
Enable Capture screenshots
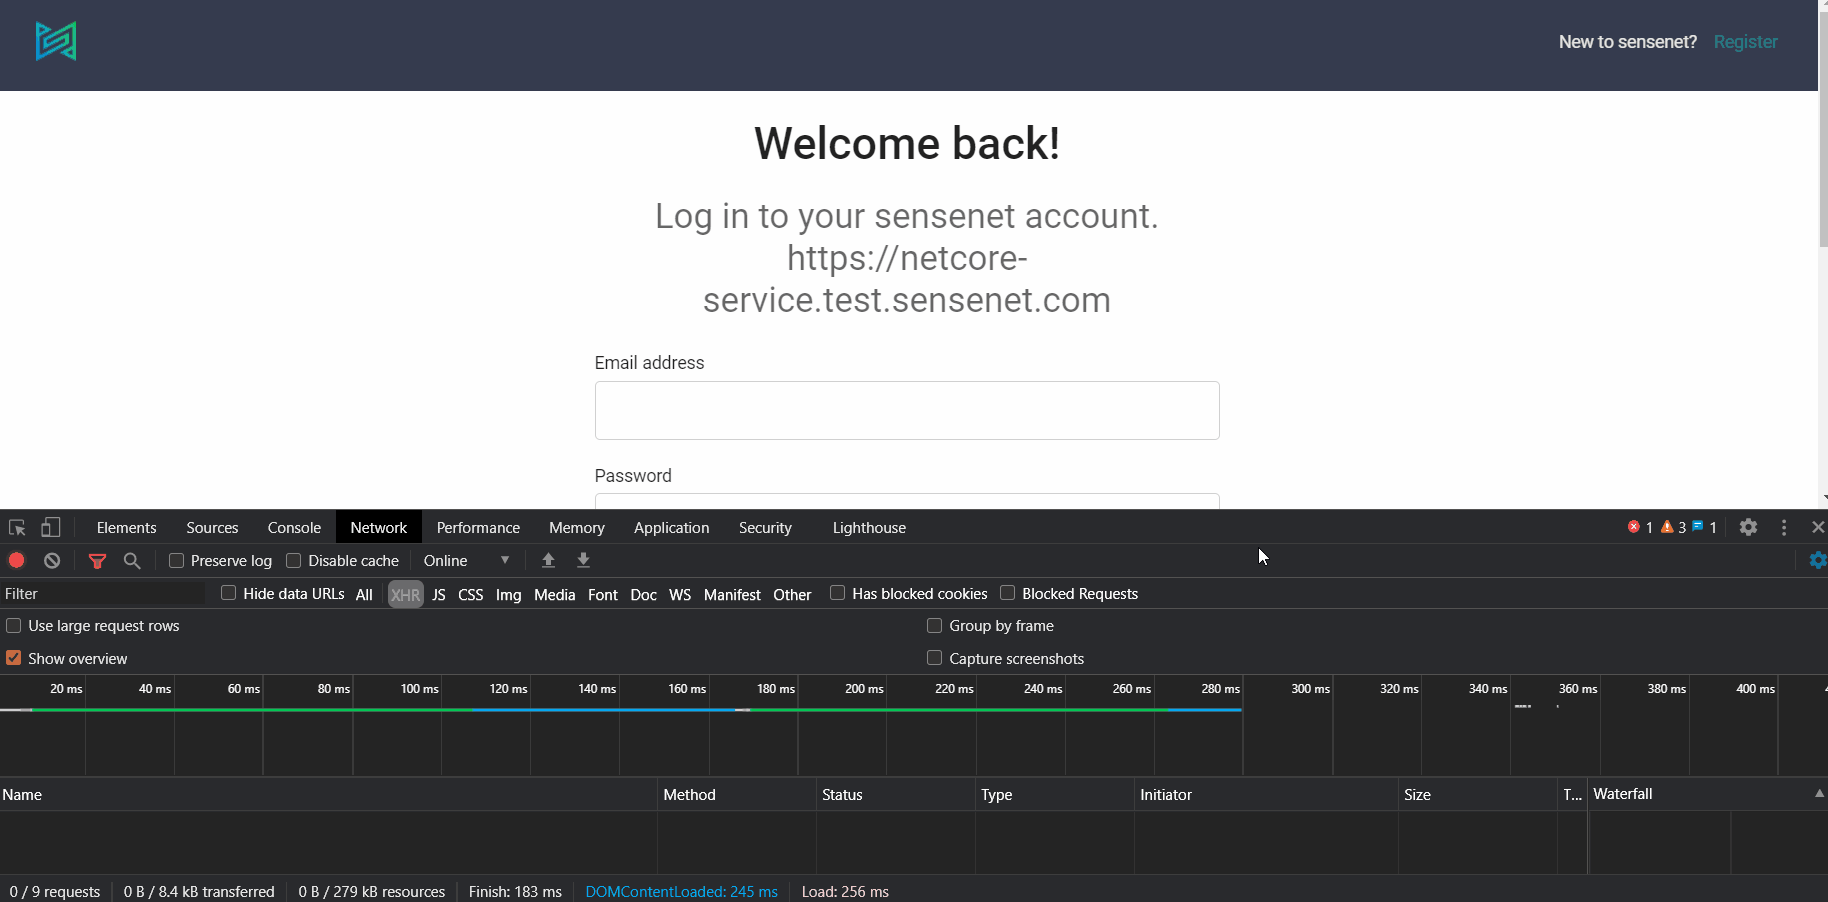pos(934,658)
